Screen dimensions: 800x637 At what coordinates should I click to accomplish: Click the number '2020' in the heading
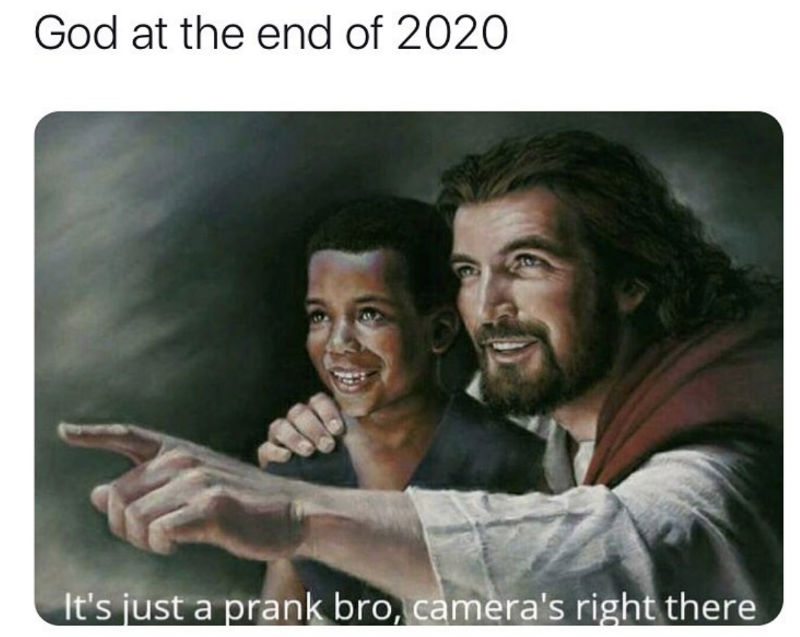point(452,33)
